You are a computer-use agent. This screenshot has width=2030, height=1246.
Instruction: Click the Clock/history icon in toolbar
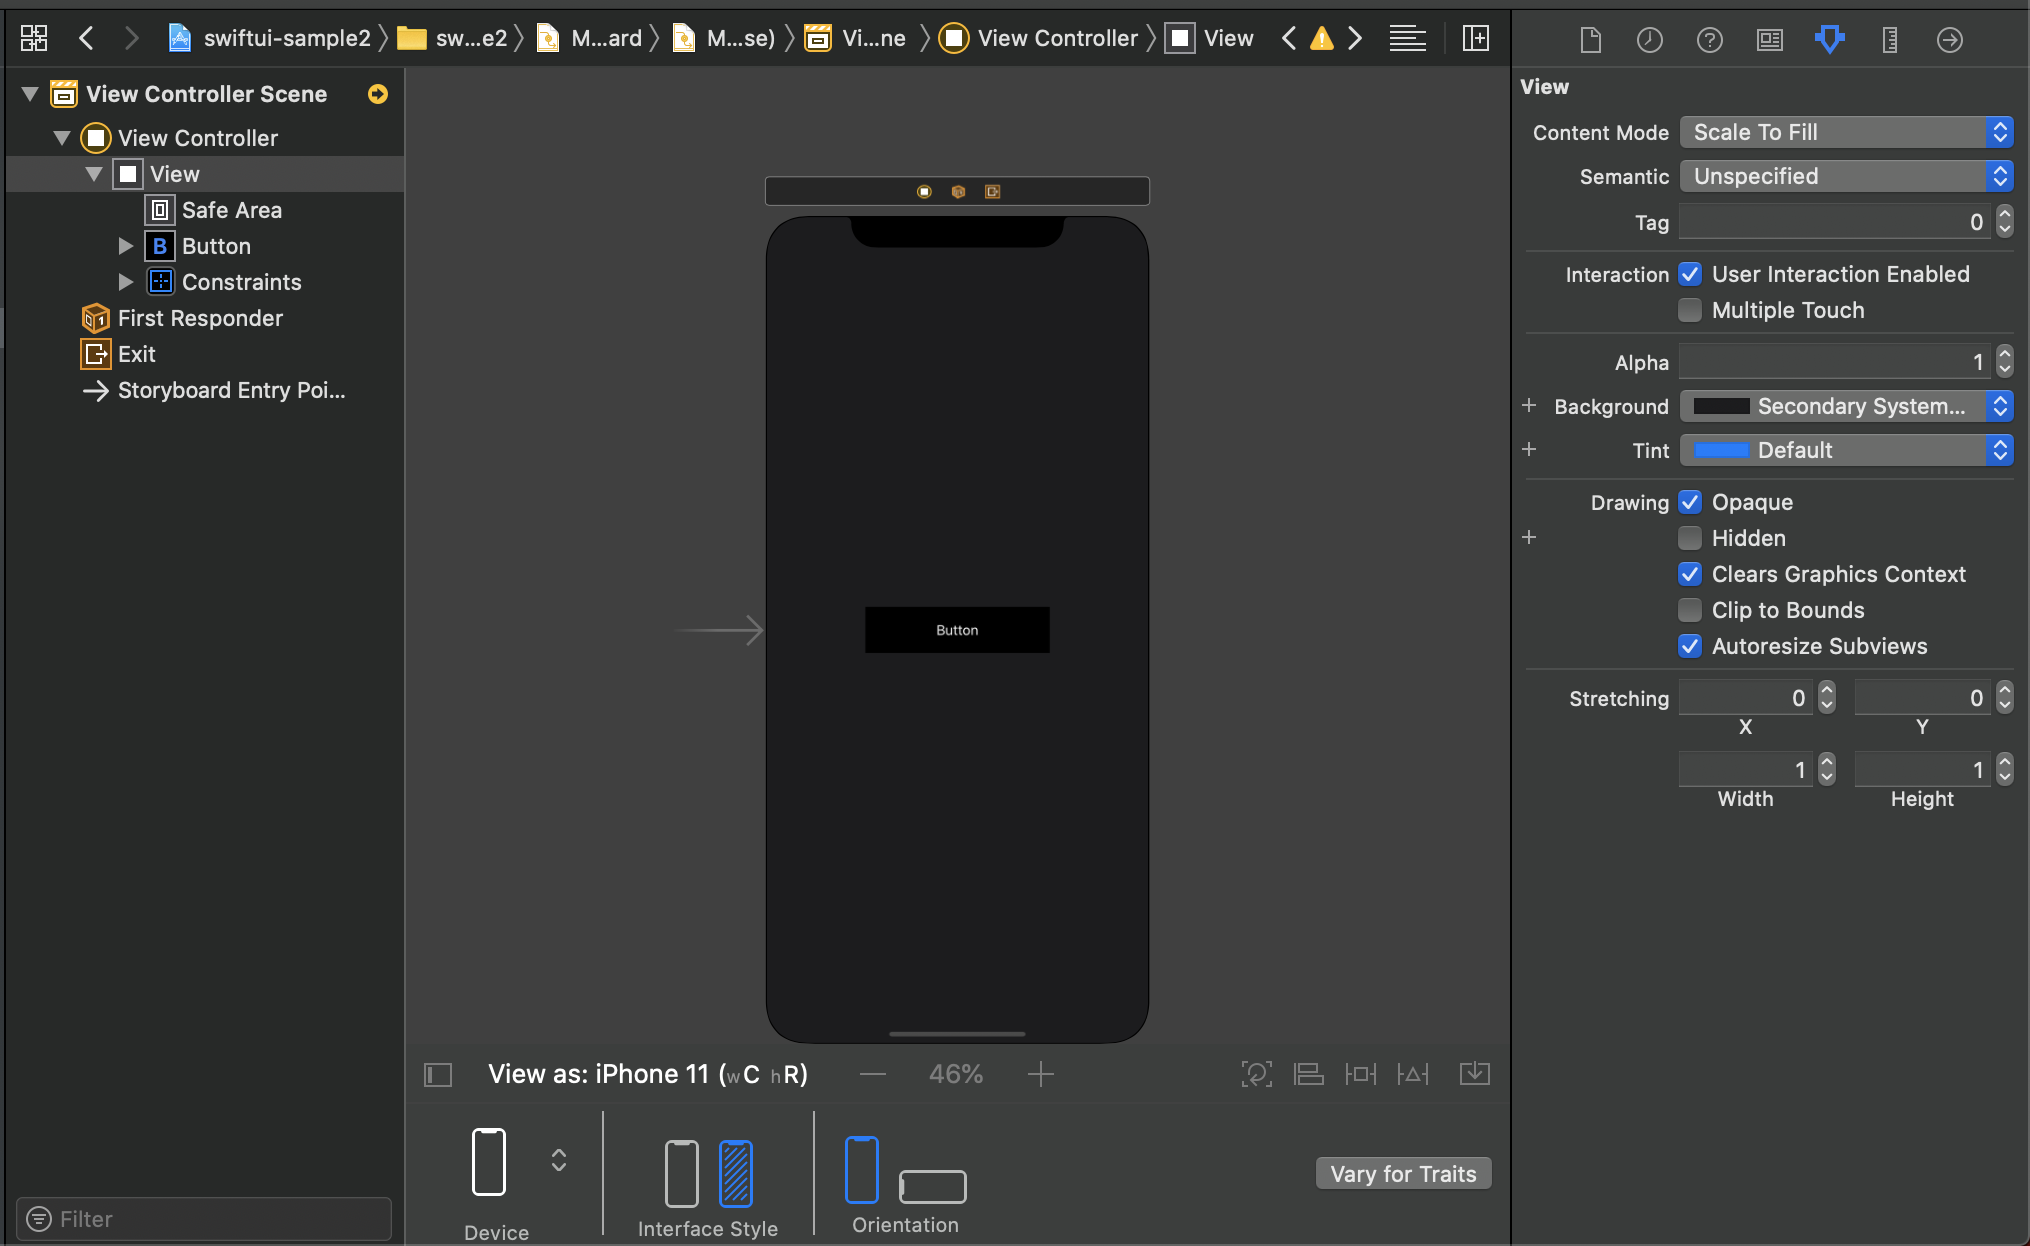[1650, 39]
